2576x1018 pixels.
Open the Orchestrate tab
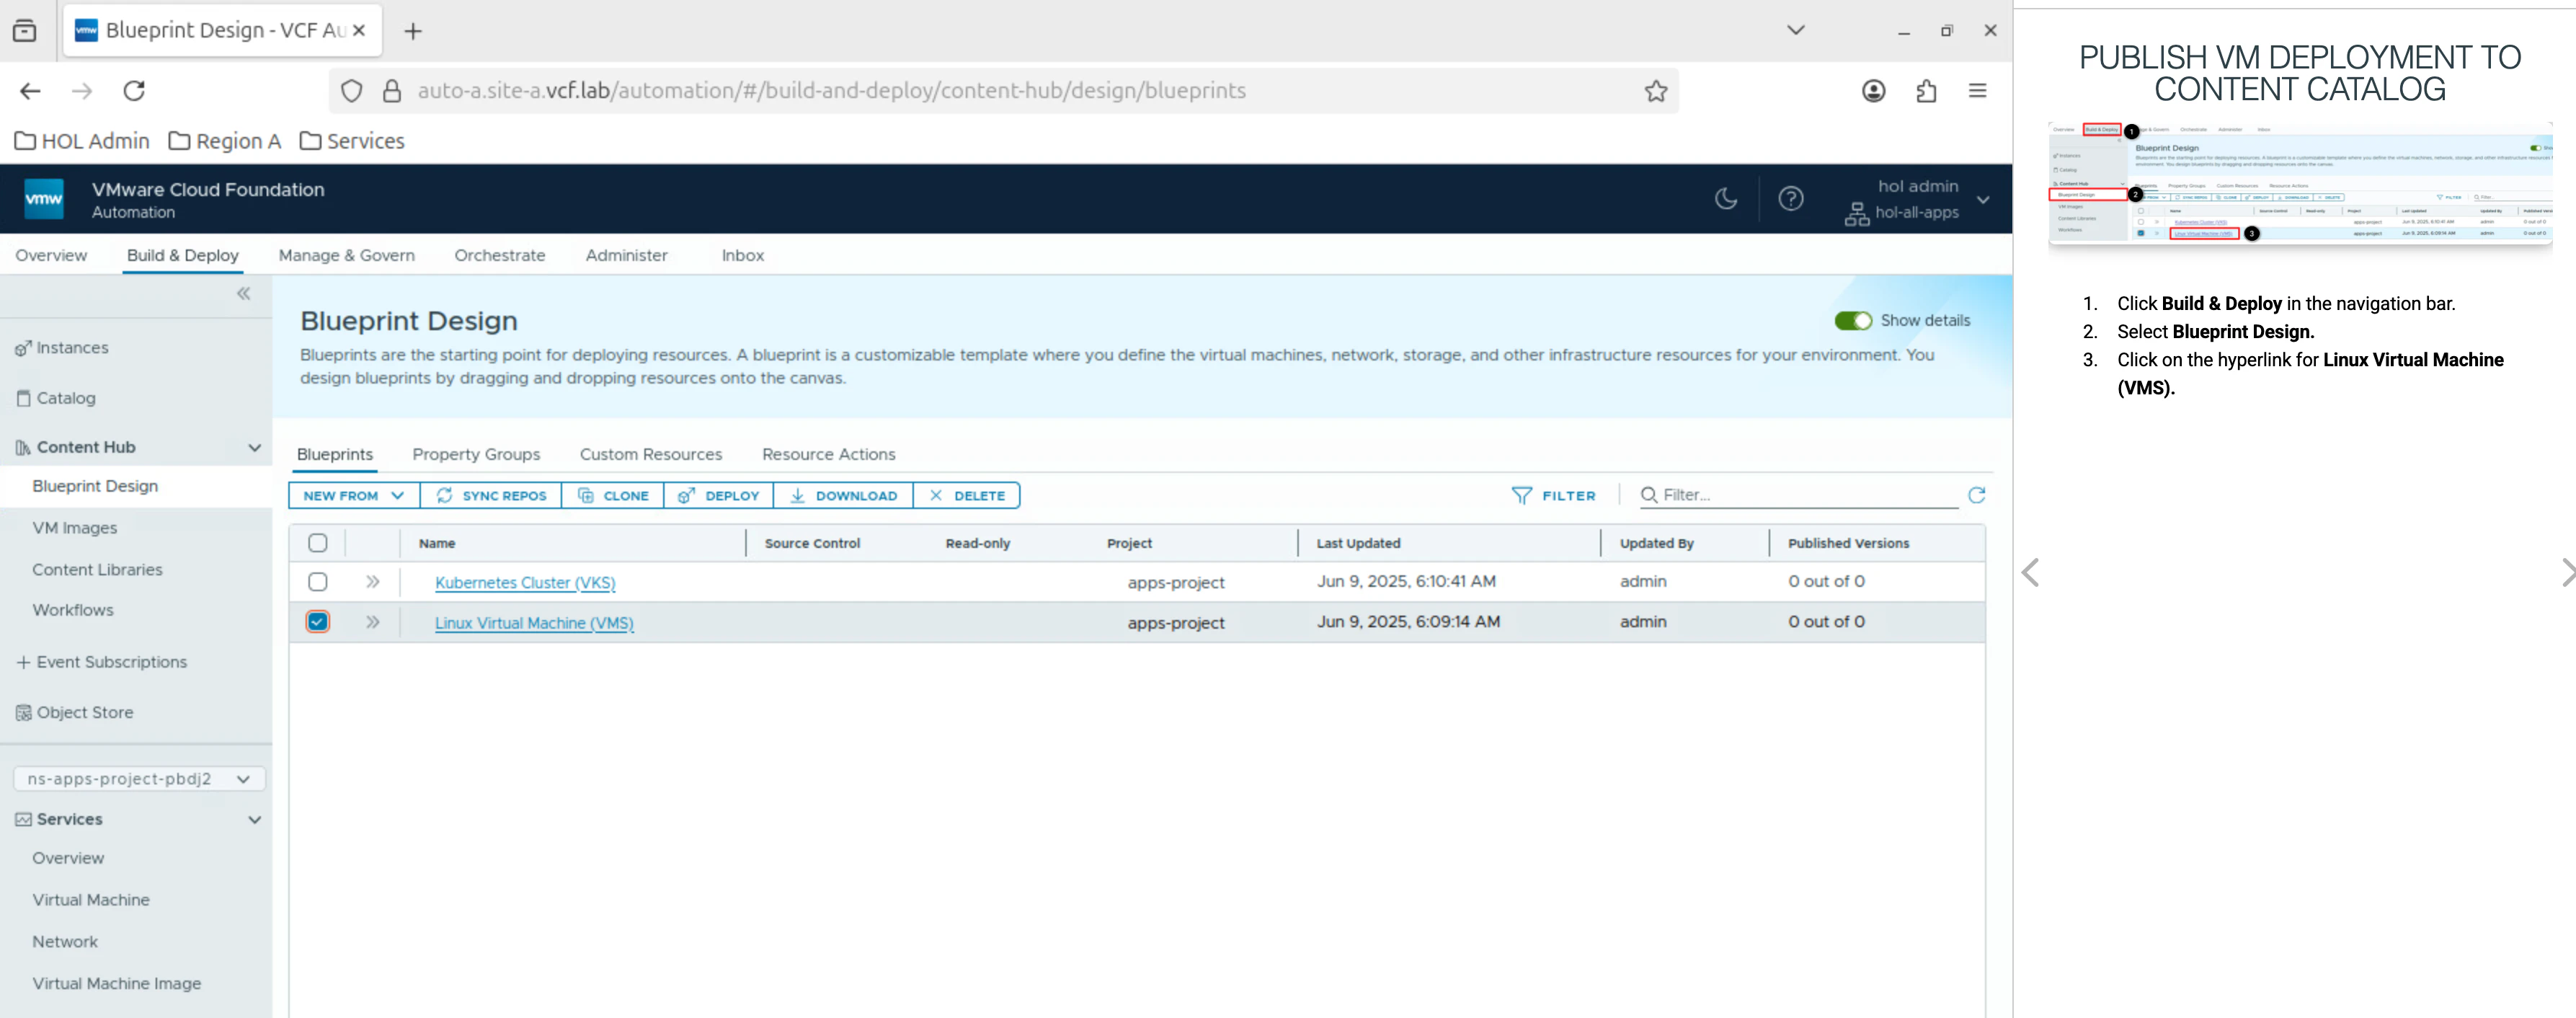point(500,255)
